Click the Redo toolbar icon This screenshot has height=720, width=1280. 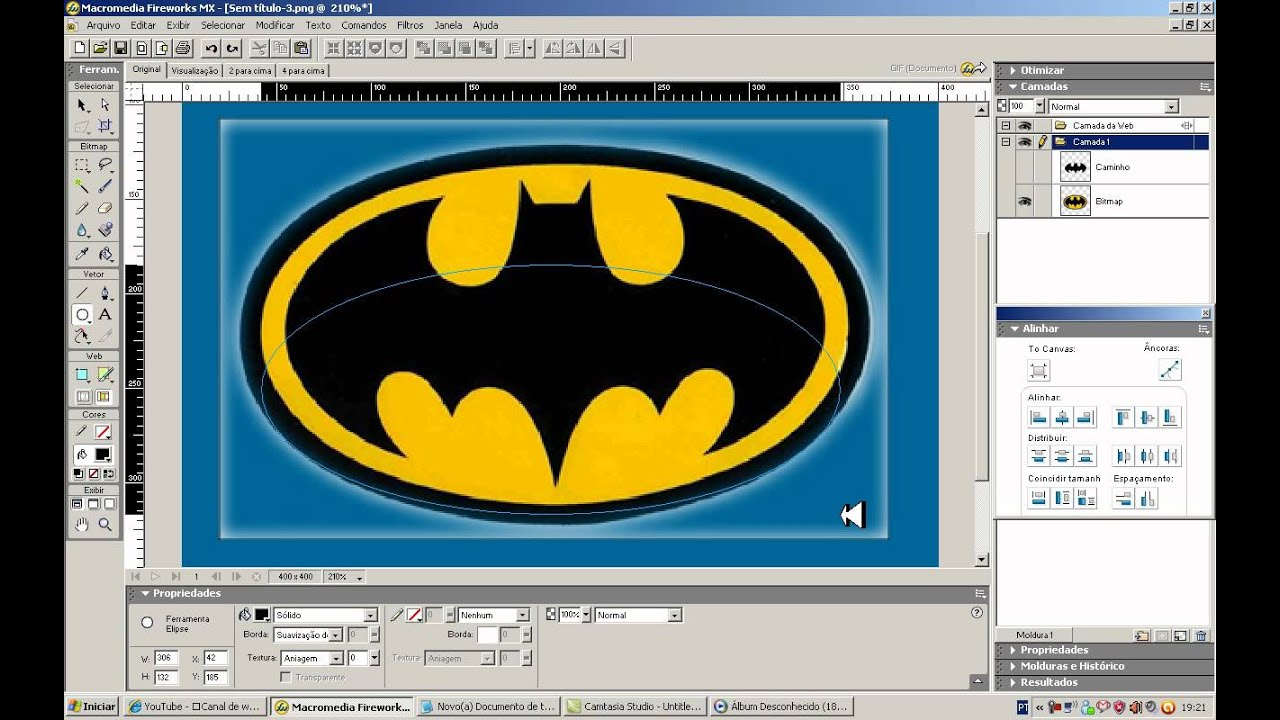coord(232,47)
